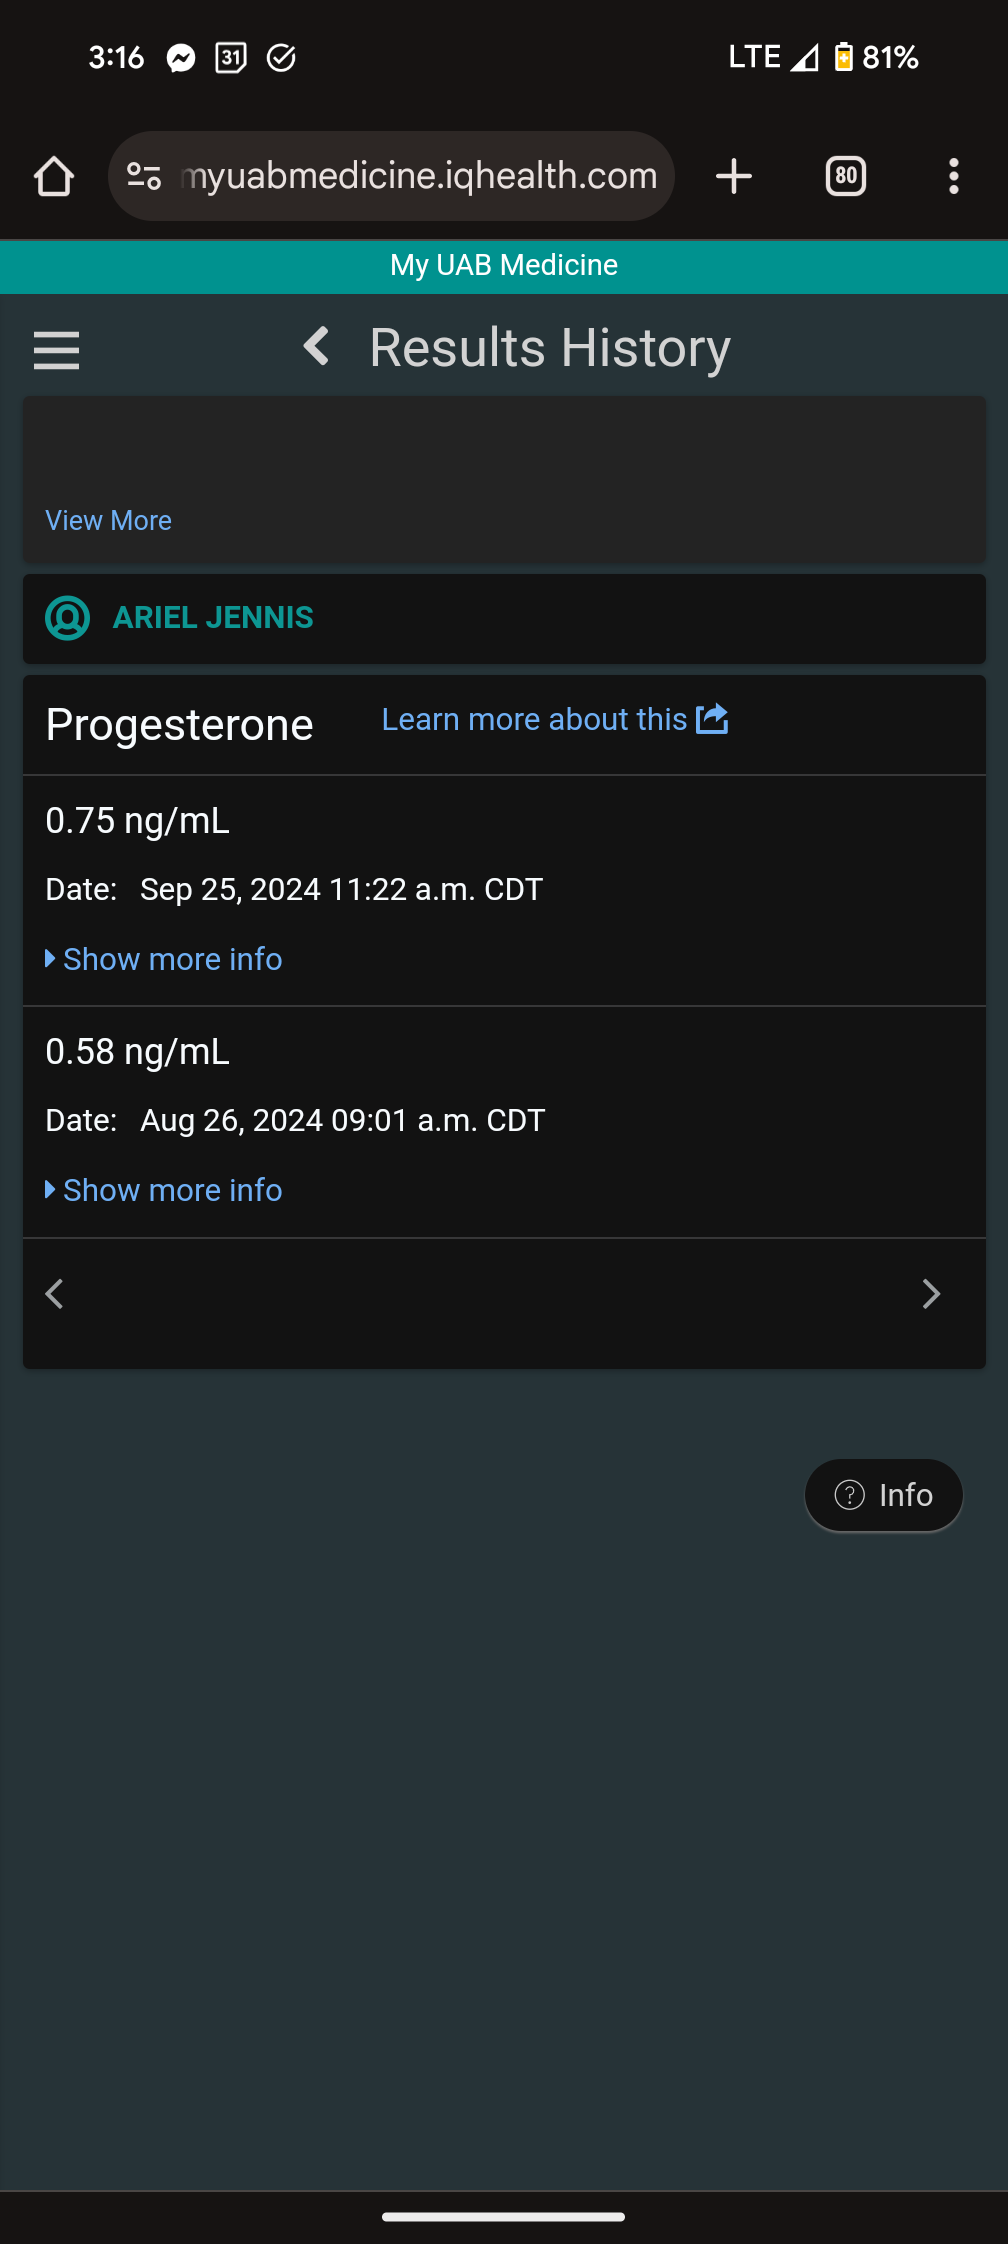Go back using the Results History arrow
1008x2244 pixels.
[x=317, y=347]
